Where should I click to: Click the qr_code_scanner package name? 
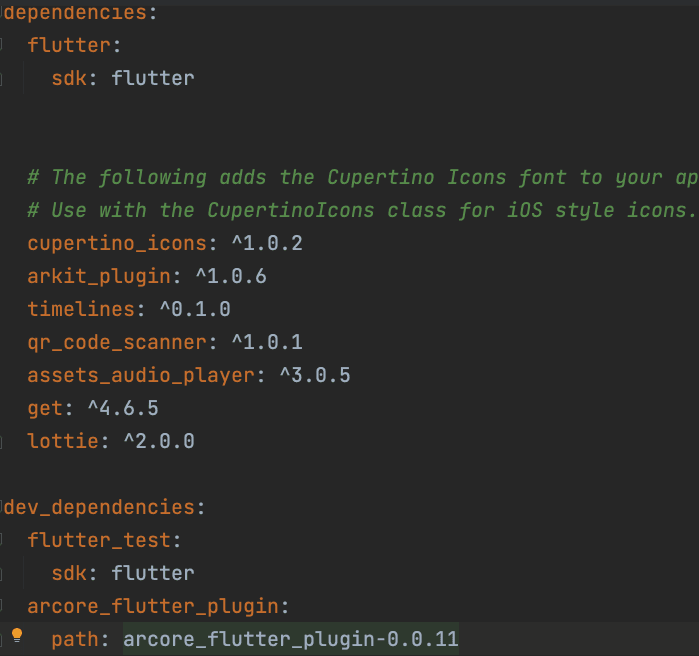(115, 342)
